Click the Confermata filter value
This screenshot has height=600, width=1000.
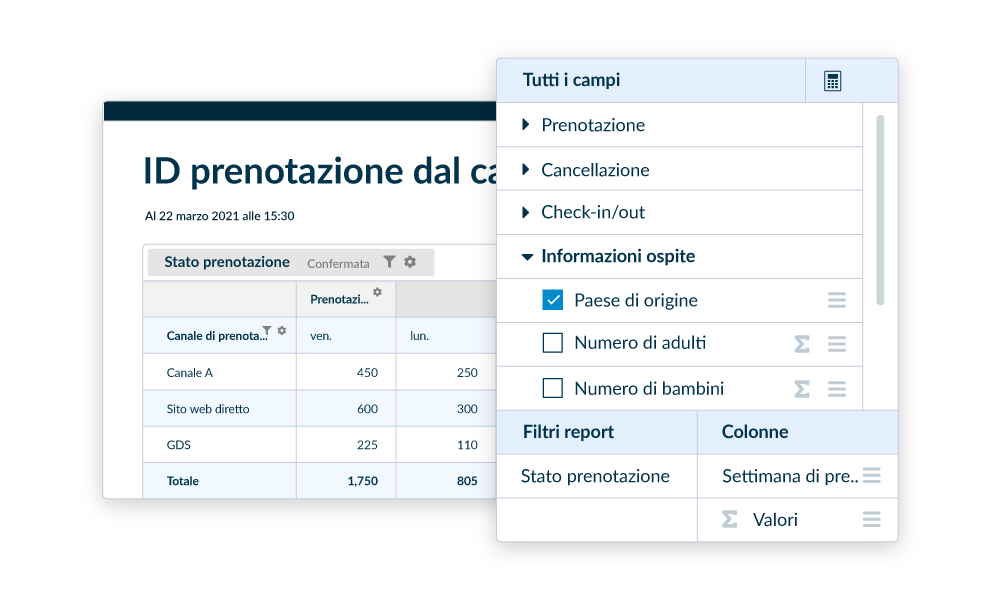[338, 263]
